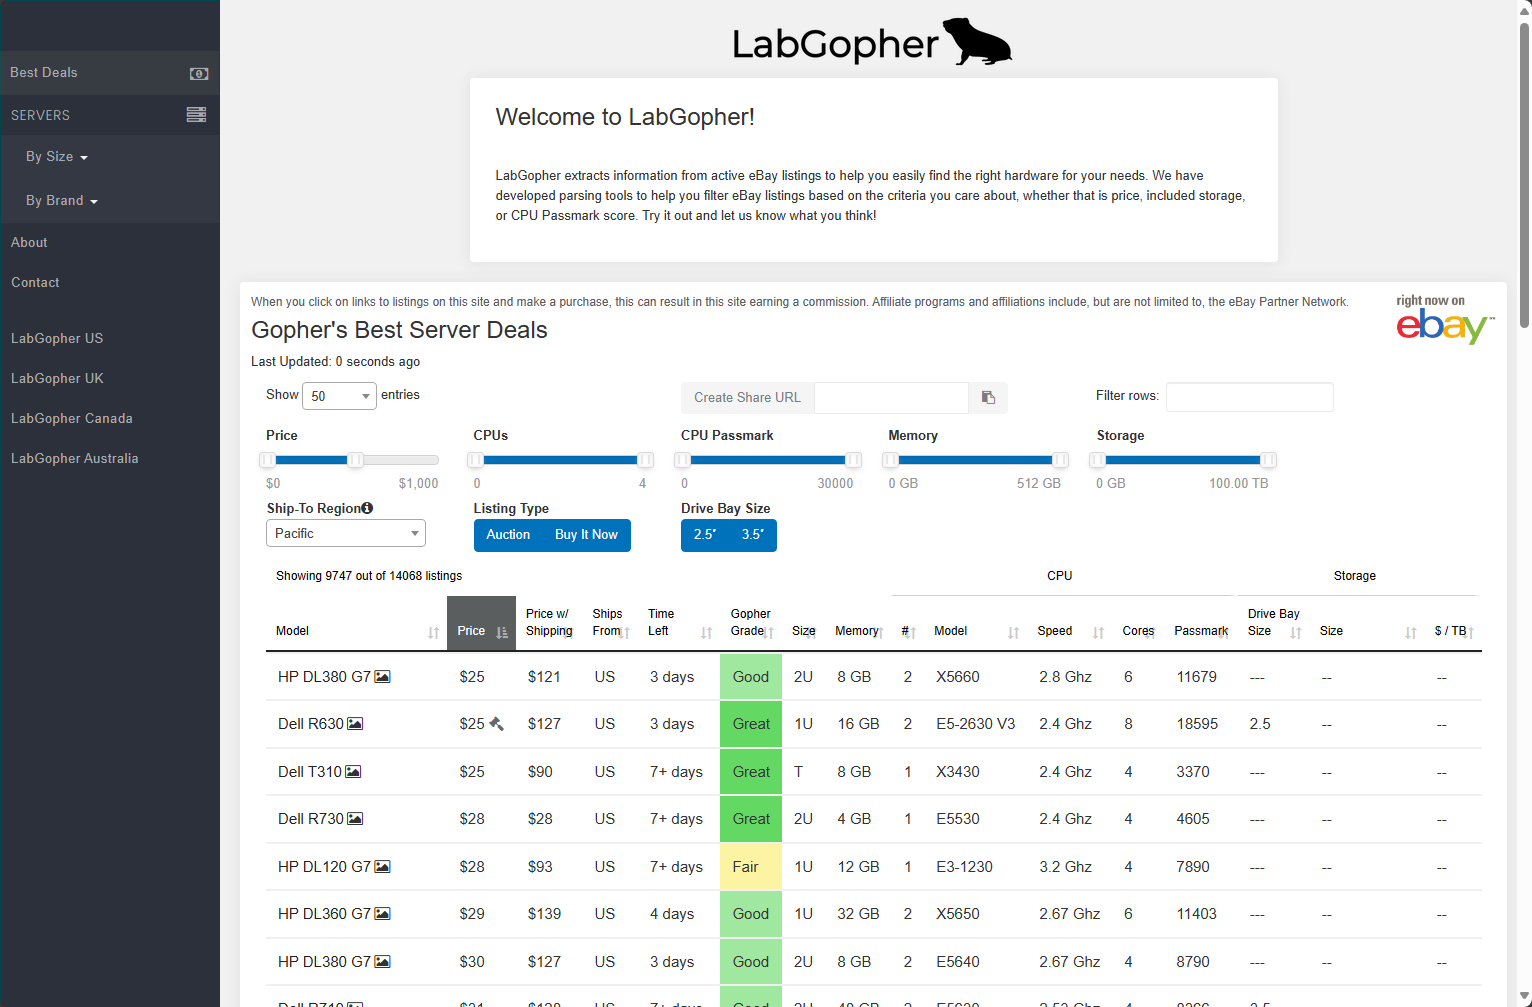Open the Dell R630 listing link
This screenshot has width=1532, height=1007.
tap(311, 724)
